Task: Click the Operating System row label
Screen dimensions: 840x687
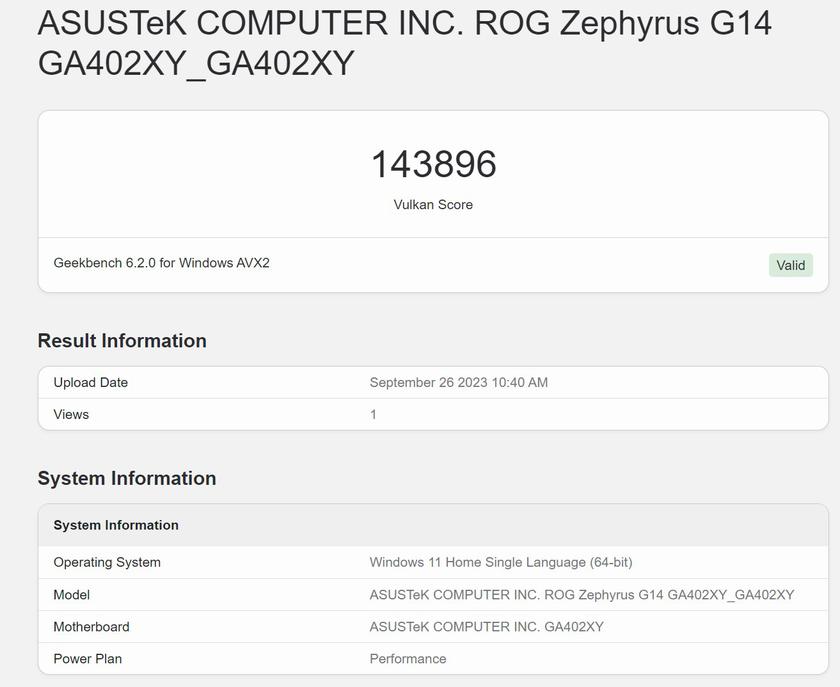Action: (107, 562)
